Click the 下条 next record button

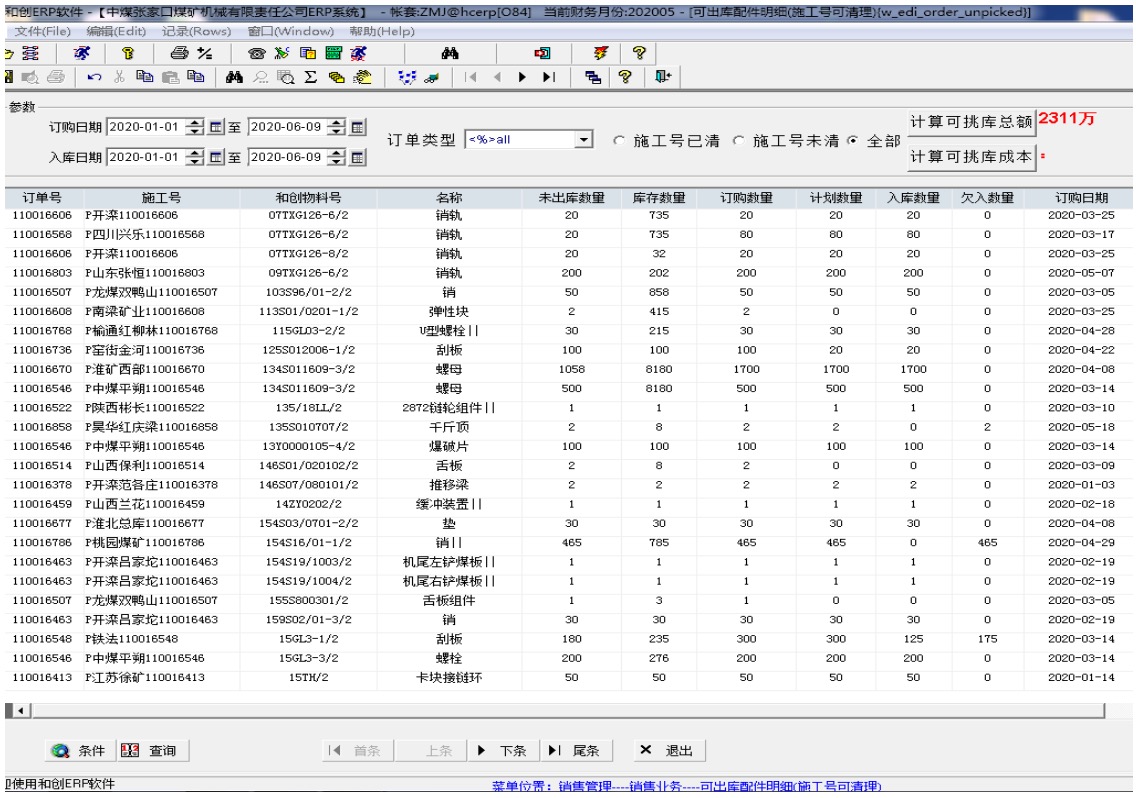click(504, 750)
